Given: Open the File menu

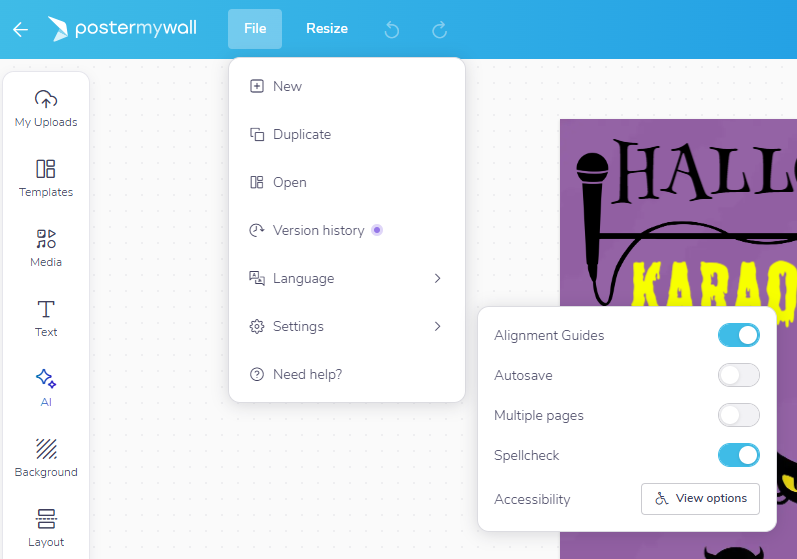Looking at the screenshot, I should (x=255, y=29).
